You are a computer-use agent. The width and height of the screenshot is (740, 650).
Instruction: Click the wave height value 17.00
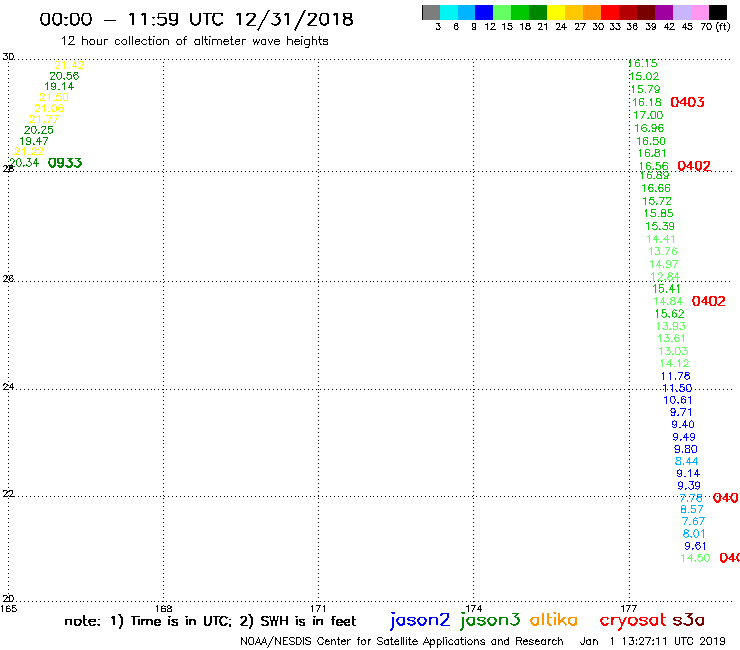648,115
